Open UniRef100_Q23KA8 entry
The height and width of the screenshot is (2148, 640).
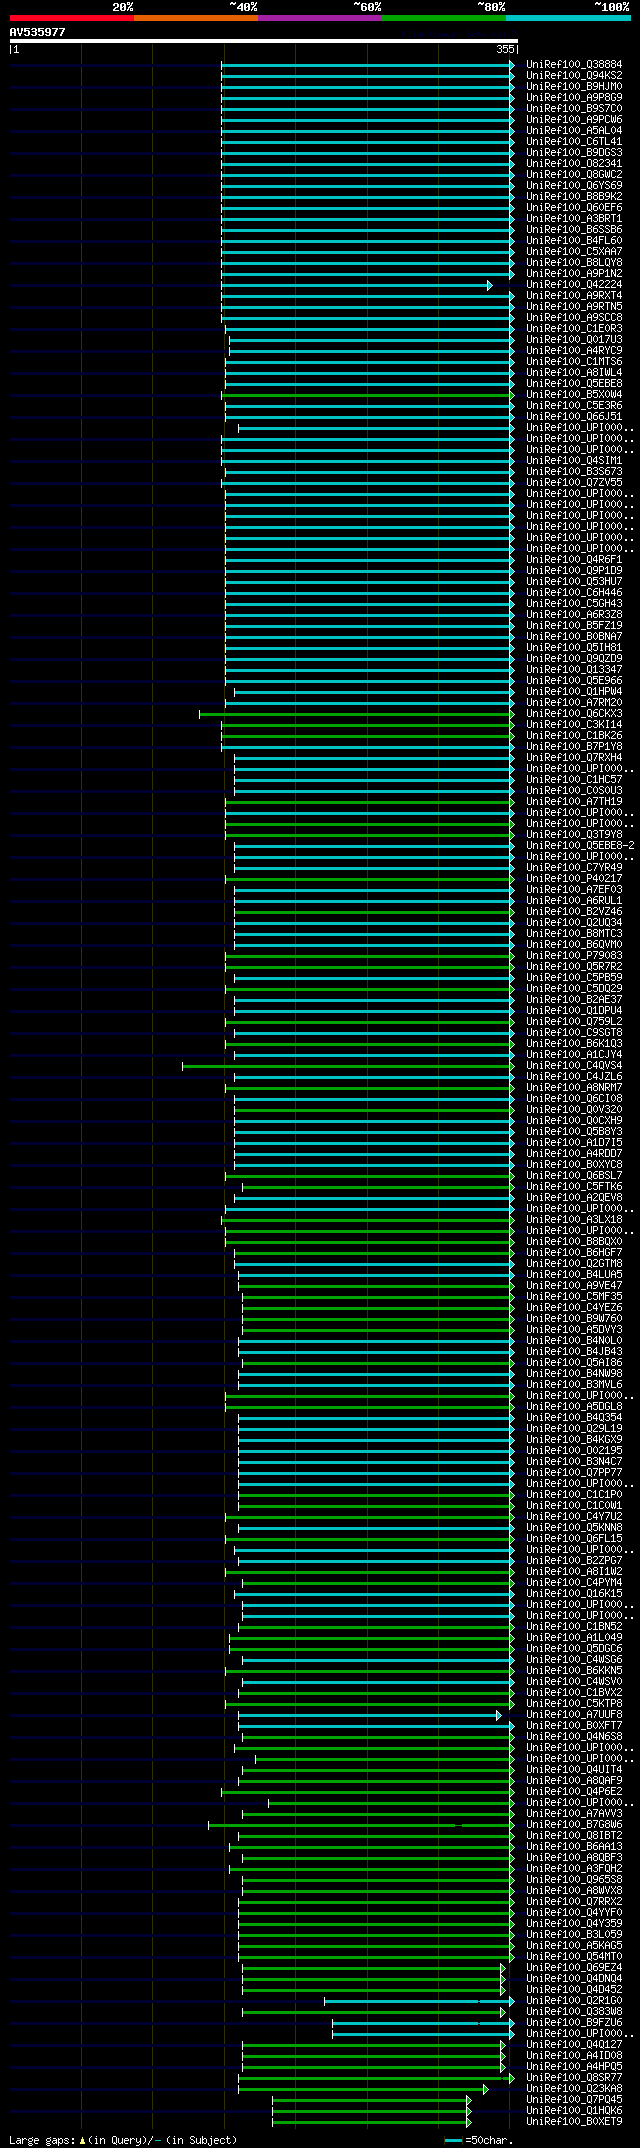click(574, 2089)
